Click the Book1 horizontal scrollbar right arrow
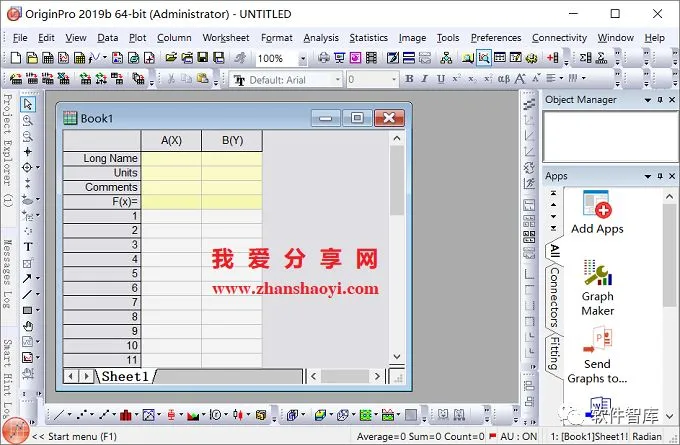This screenshot has width=680, height=445. (377, 376)
